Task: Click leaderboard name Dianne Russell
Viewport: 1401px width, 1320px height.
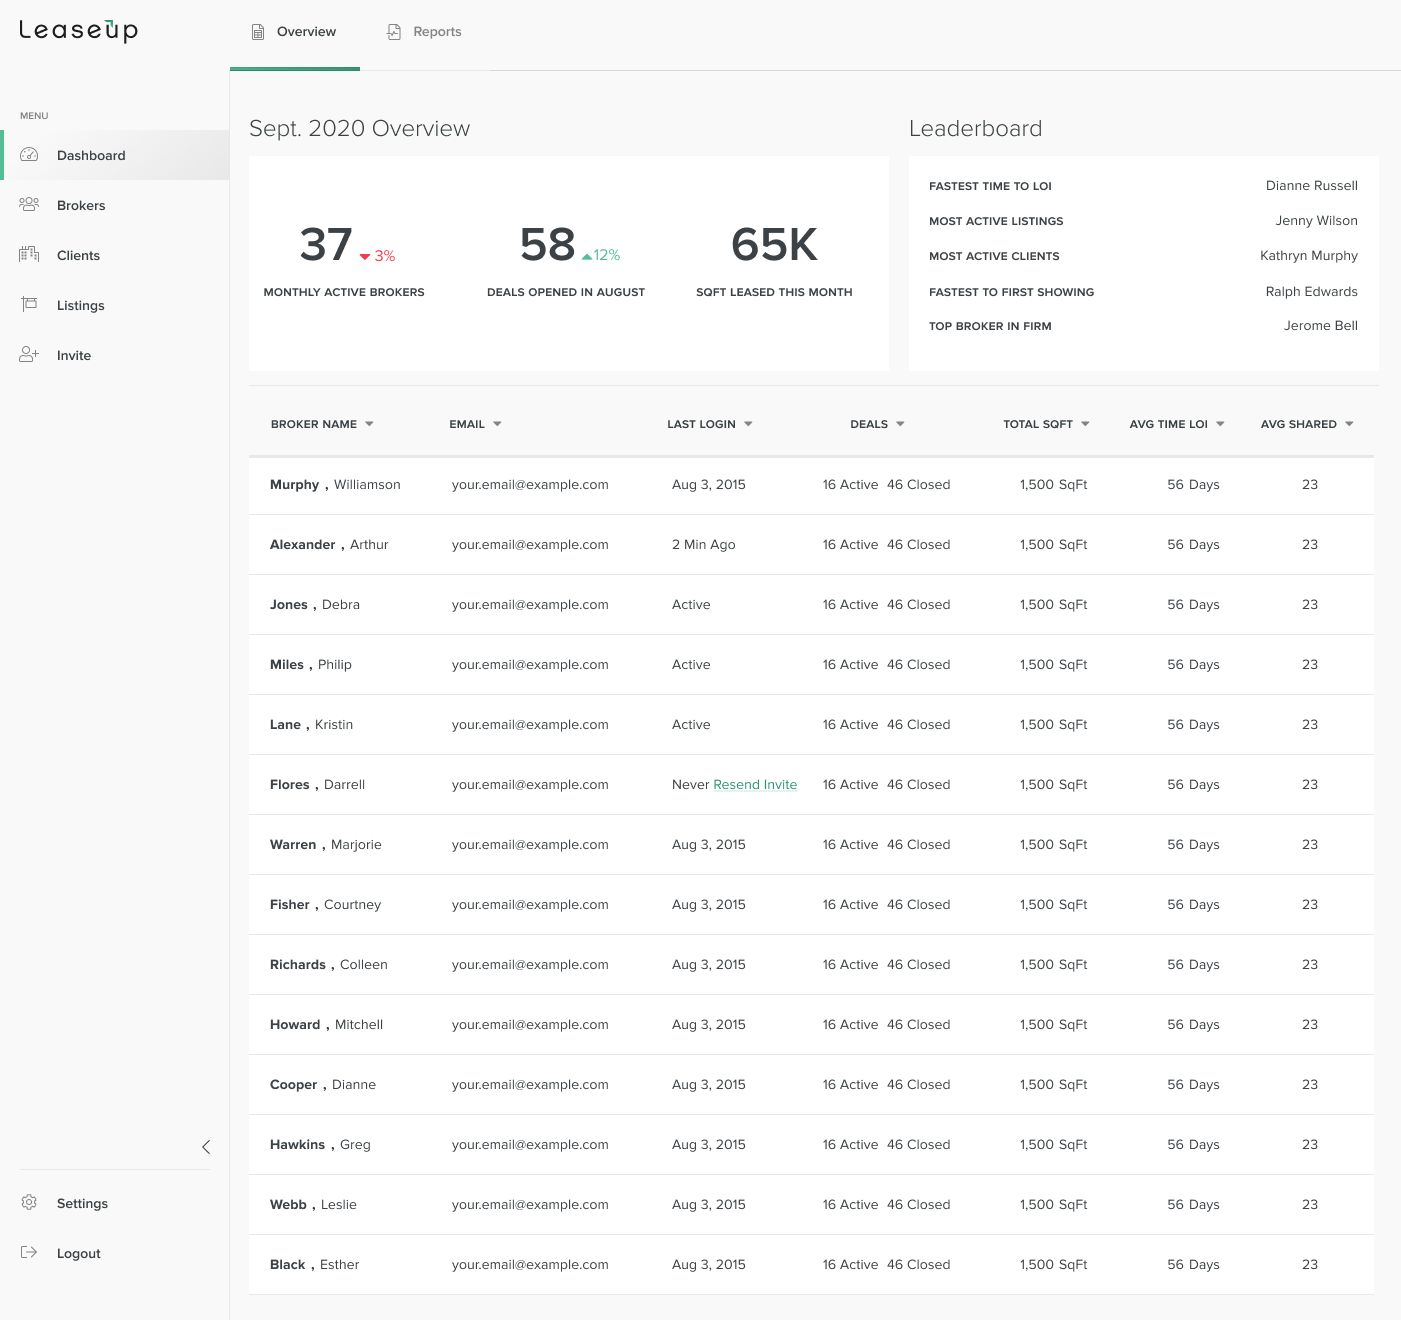Action: coord(1311,186)
